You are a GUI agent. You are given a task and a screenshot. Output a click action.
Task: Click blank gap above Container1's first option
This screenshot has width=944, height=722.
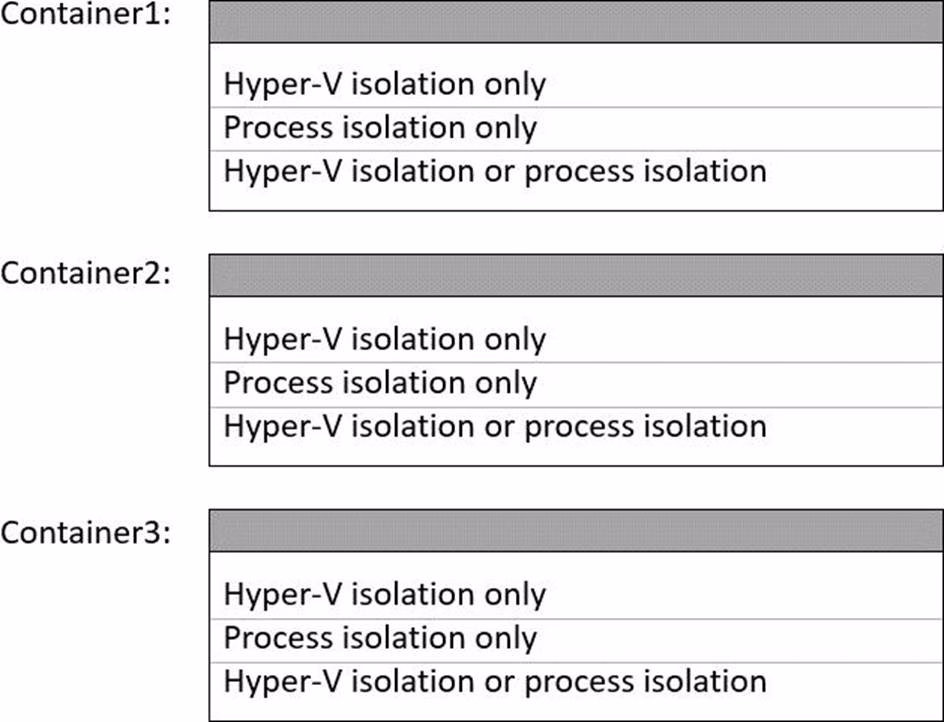point(575,53)
